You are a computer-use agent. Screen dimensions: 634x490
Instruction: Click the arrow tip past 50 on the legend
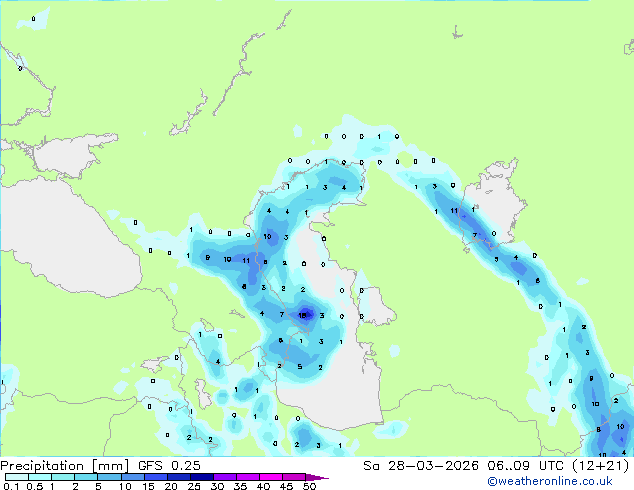[317, 477]
